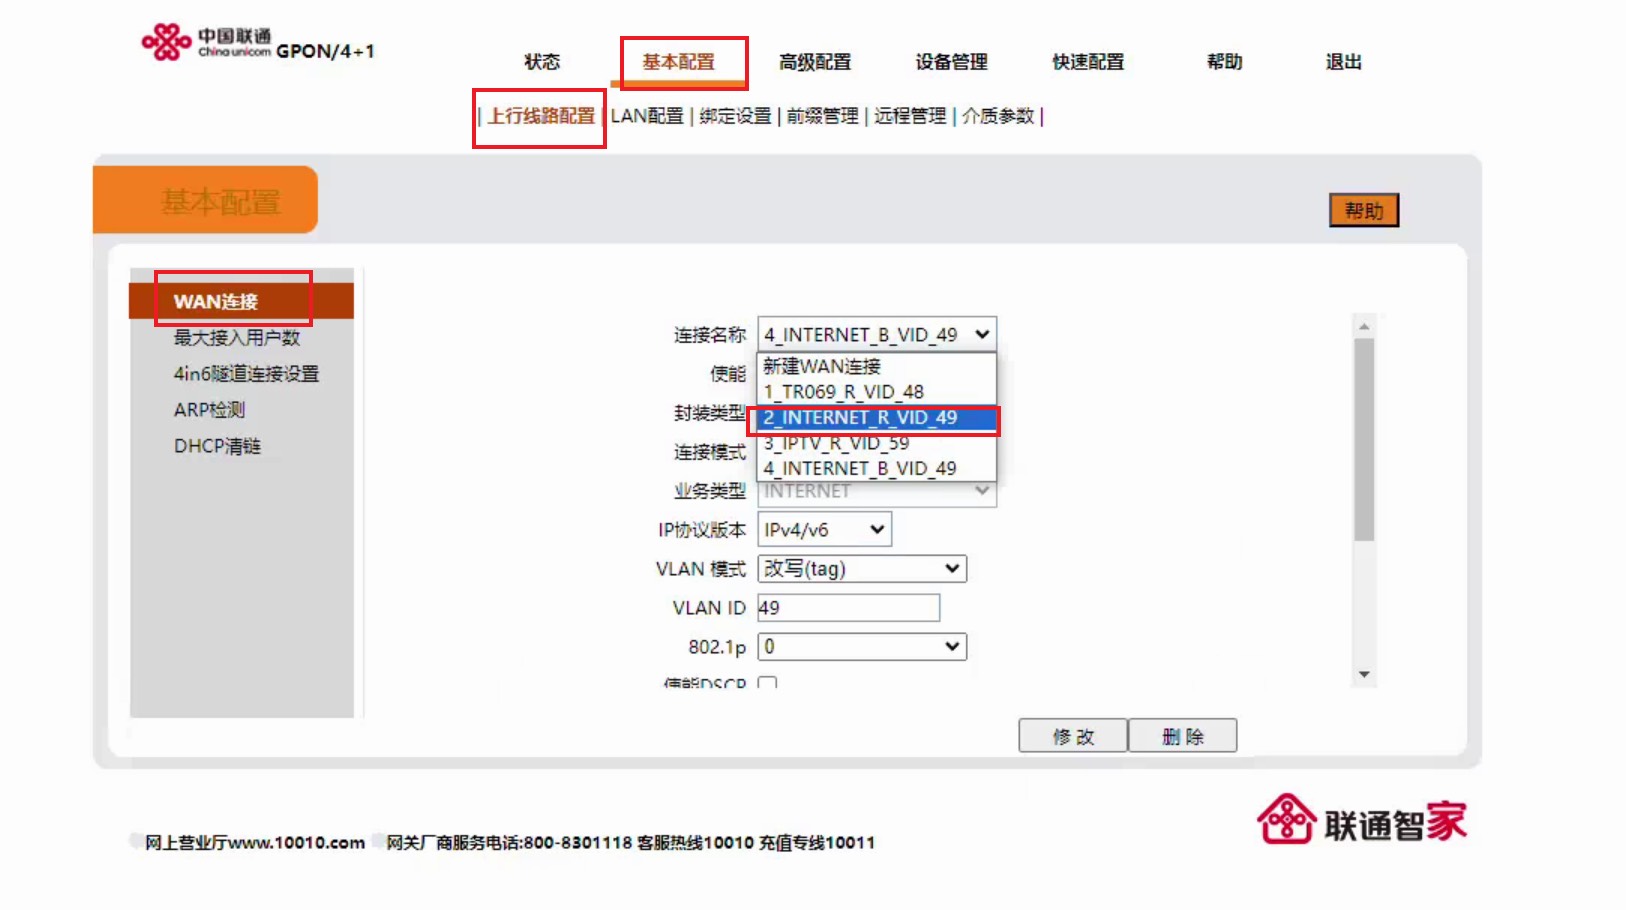Toggle the 使能DSCP checkbox

[x=768, y=684]
